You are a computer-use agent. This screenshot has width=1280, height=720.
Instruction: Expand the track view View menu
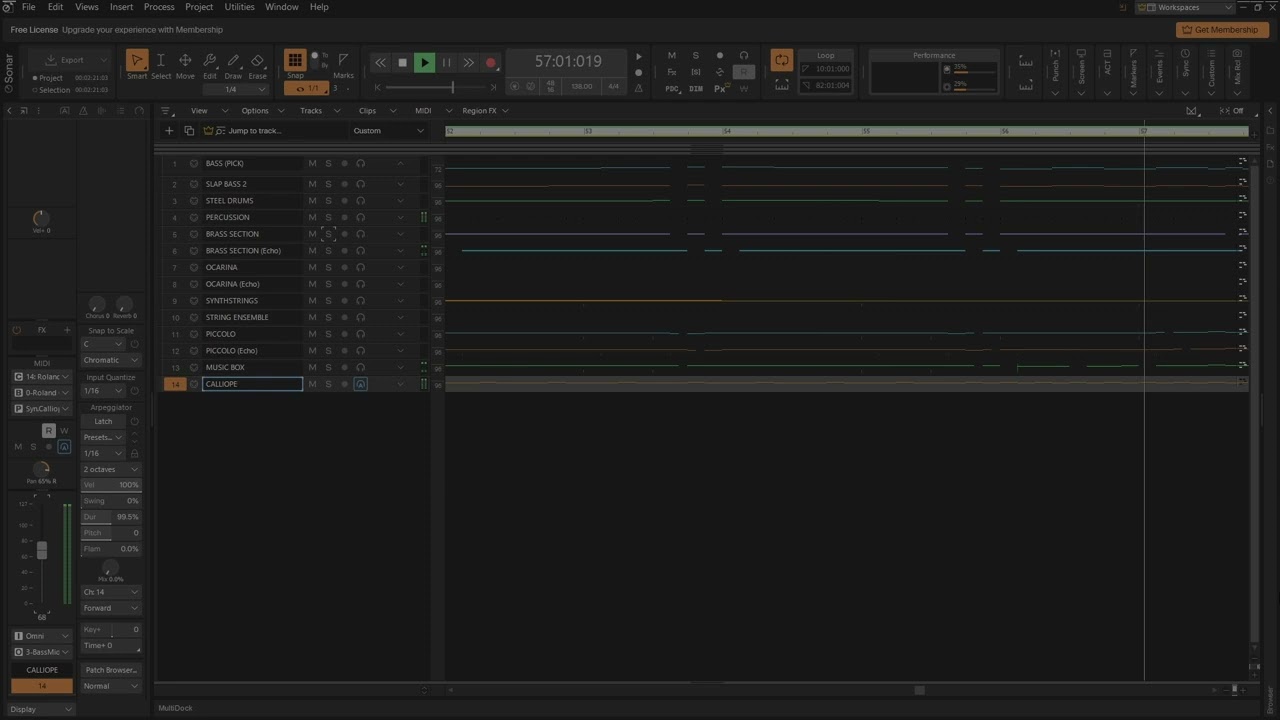208,111
